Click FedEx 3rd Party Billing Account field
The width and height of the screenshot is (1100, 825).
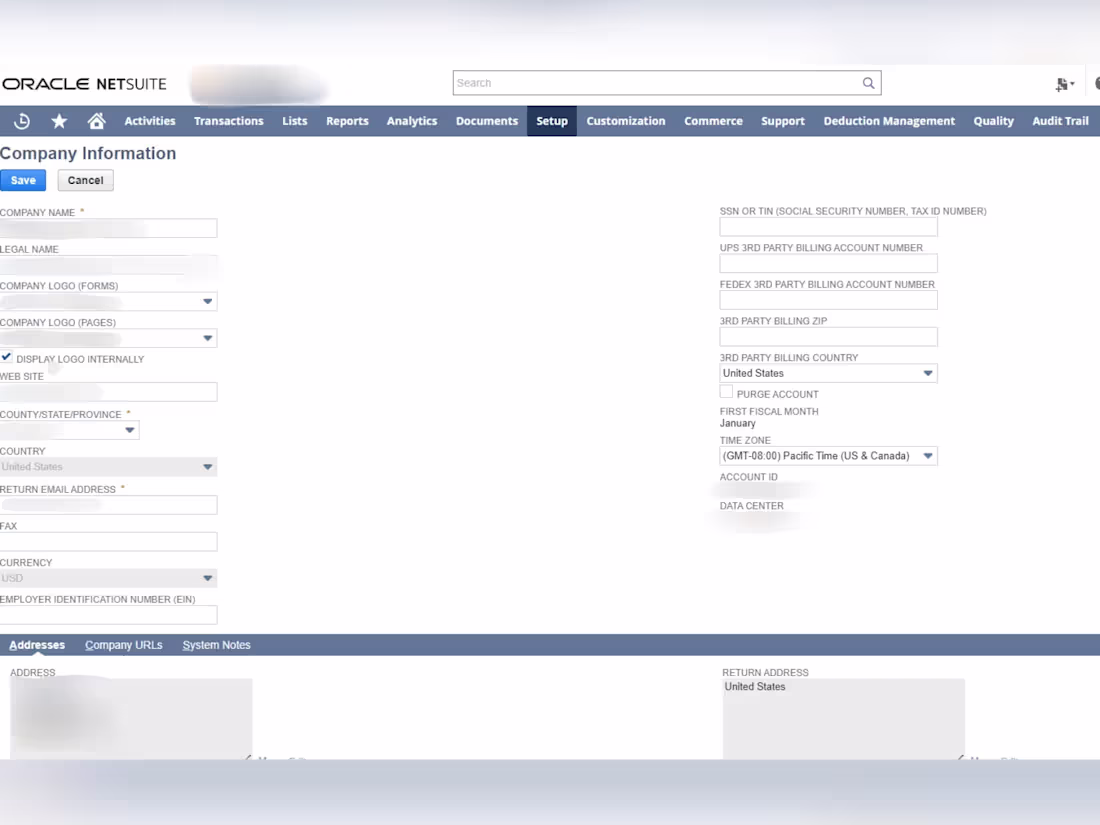[828, 300]
